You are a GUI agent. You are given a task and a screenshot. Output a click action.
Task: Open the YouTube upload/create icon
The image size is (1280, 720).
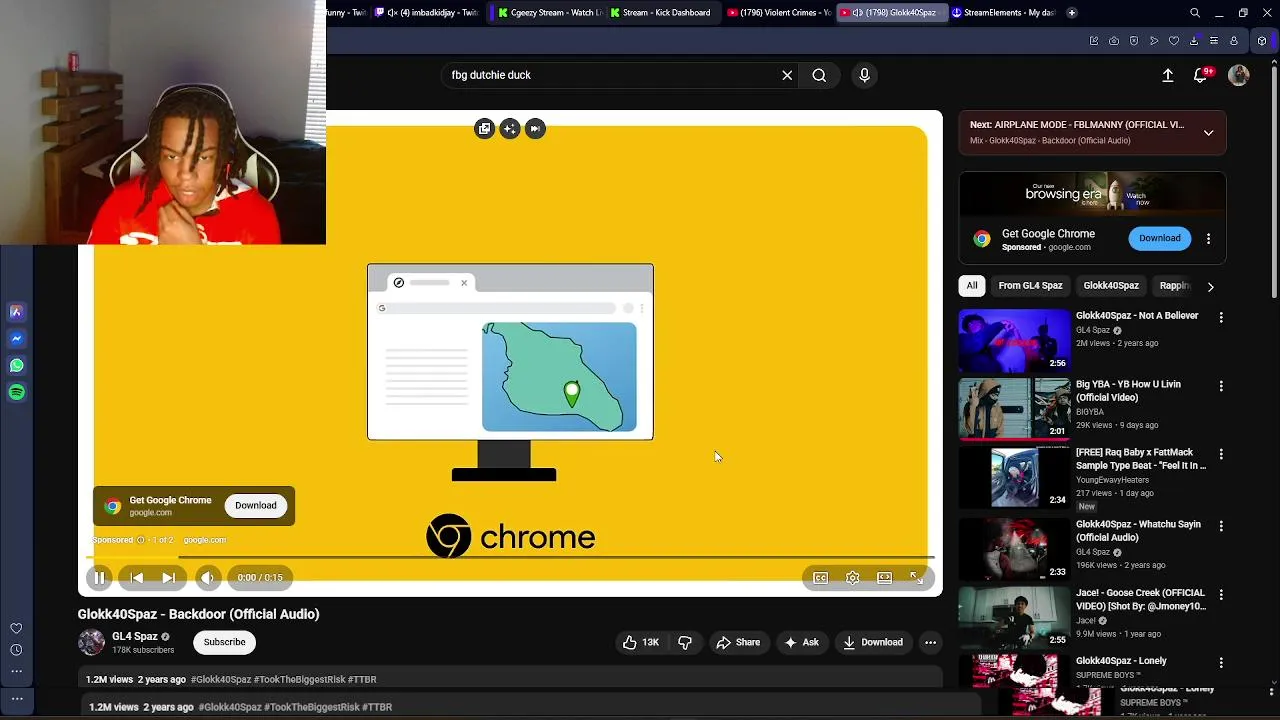(x=1167, y=75)
